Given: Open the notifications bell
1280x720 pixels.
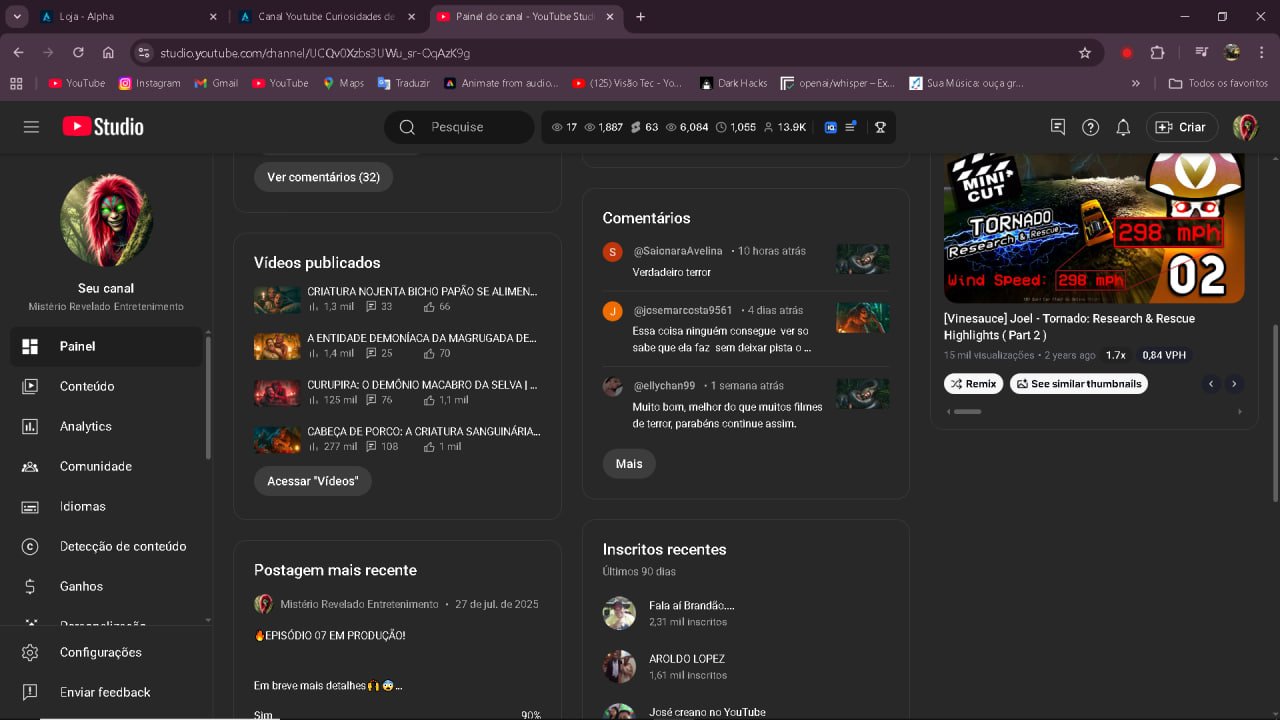Looking at the screenshot, I should click(1123, 127).
